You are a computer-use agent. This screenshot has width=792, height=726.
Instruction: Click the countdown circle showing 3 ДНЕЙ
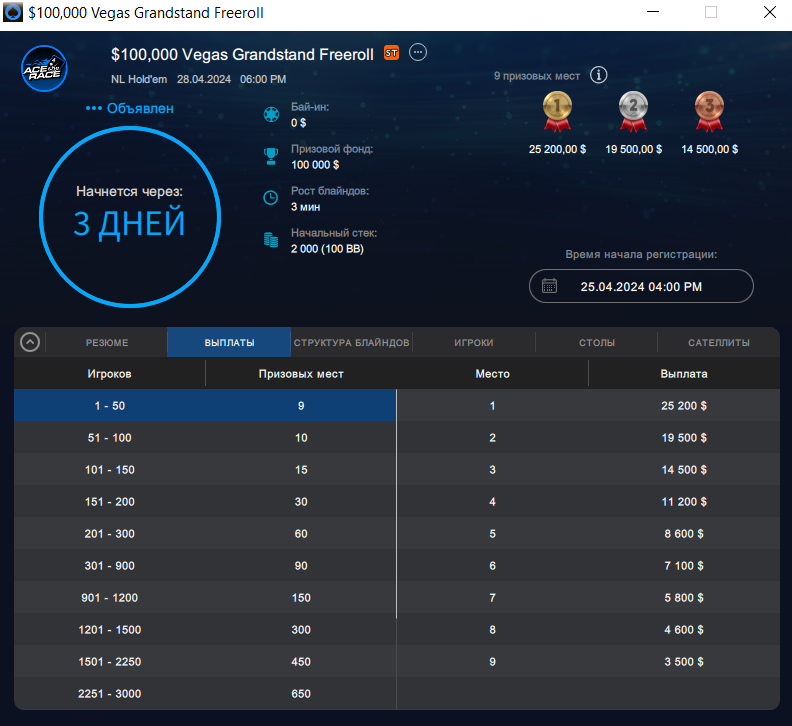(x=130, y=217)
